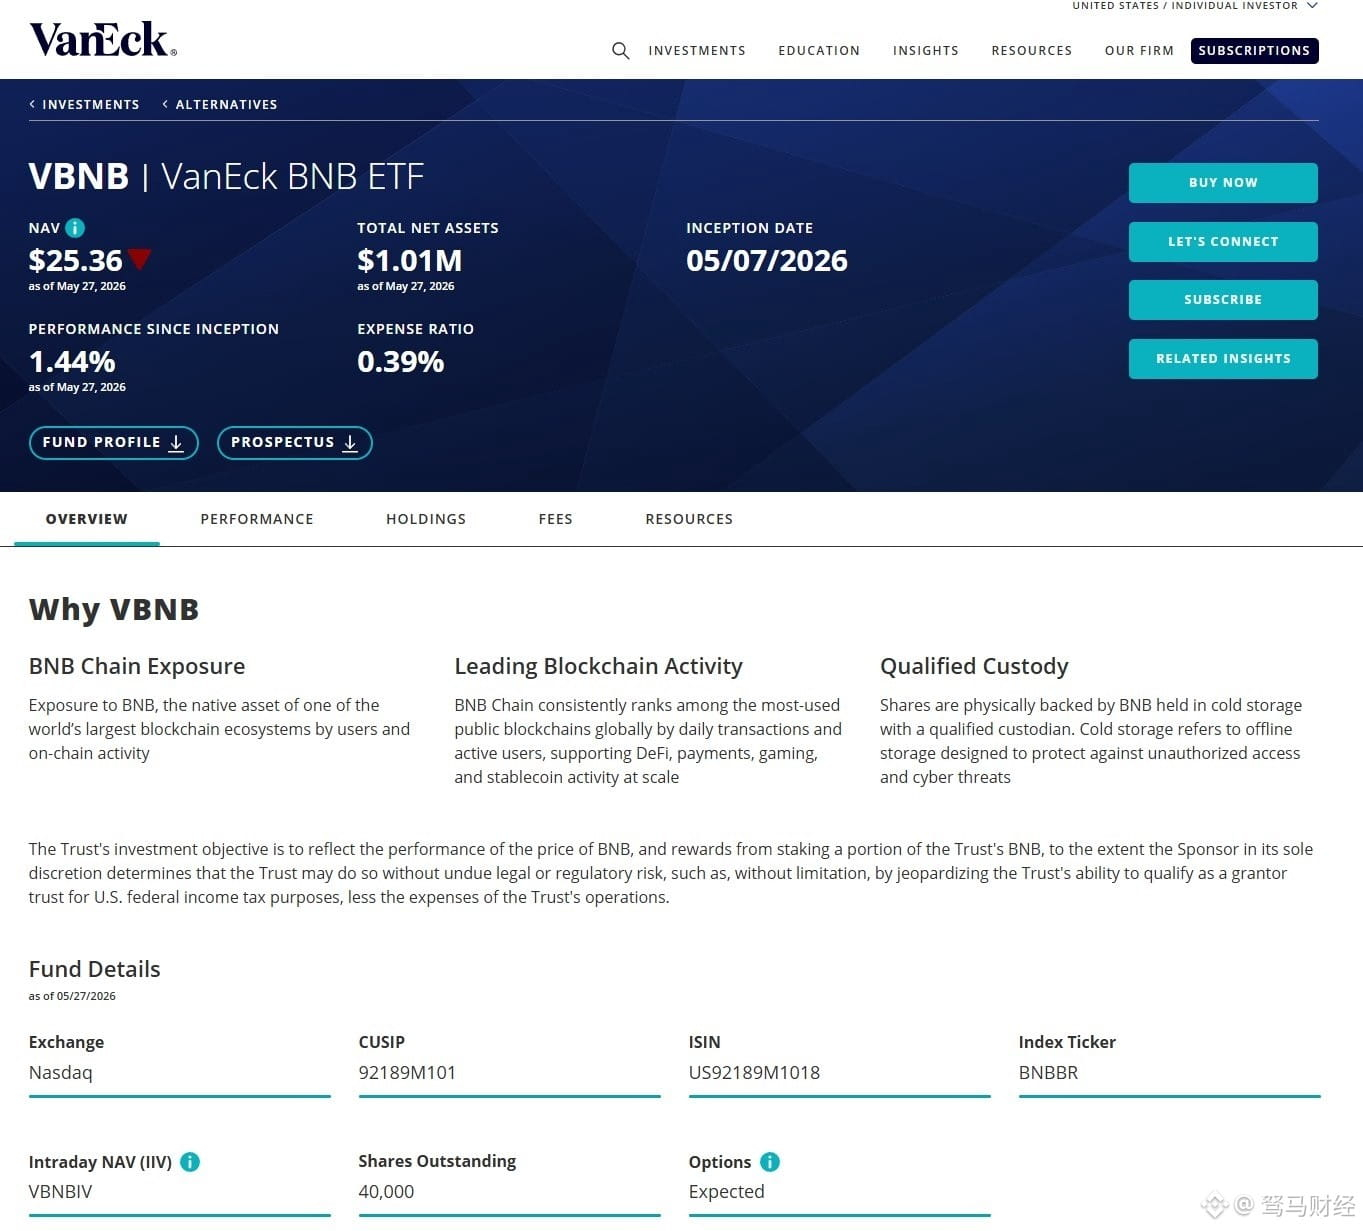
Task: Open the site search magnifier icon
Action: [620, 51]
